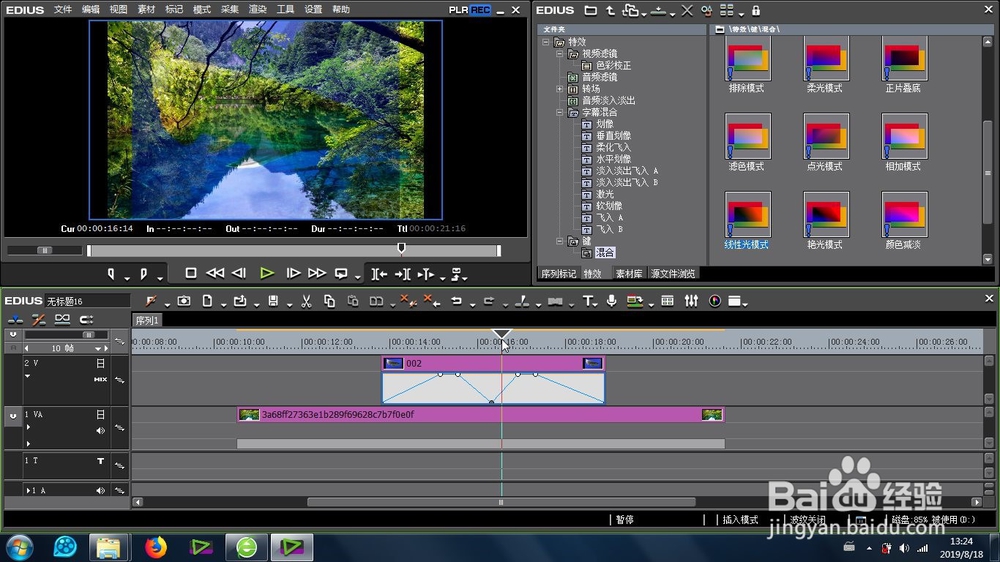The width and height of the screenshot is (1000, 562).
Task: Select the 柔光模式 blend effect
Action: tap(825, 65)
